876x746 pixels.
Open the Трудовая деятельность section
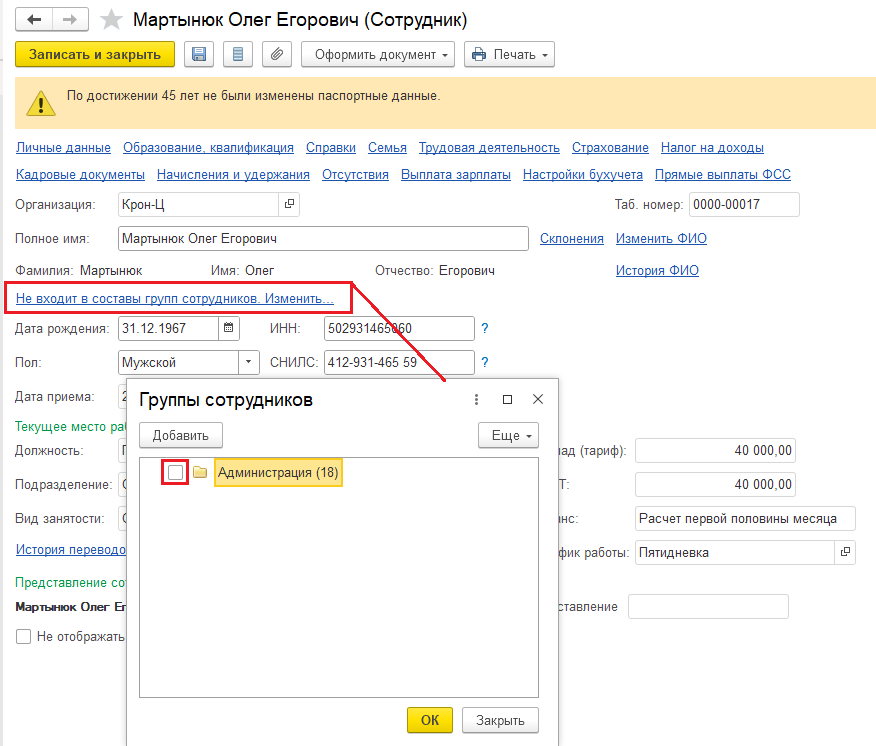489,148
